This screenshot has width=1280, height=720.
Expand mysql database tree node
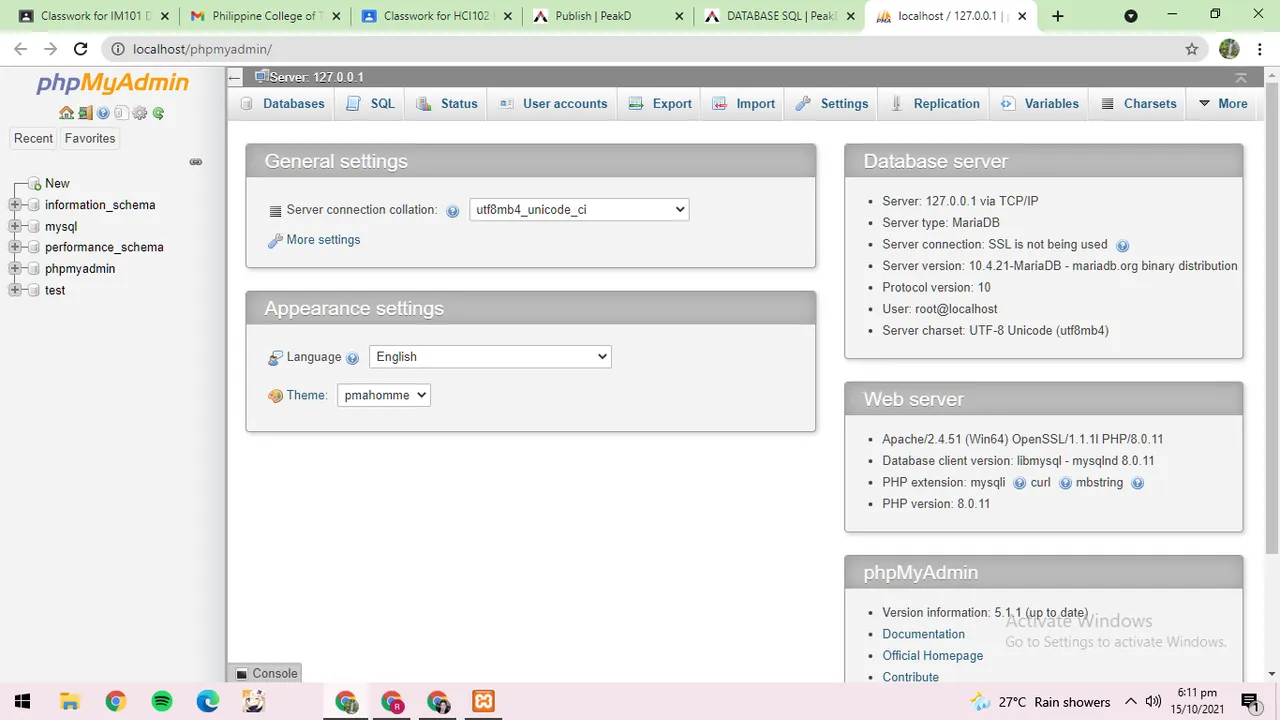click(x=15, y=227)
